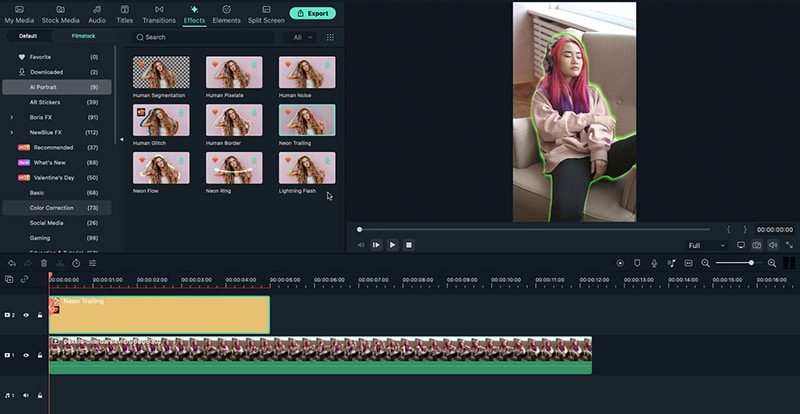
Task: Select the Human Noise effect thumbnail
Action: pyautogui.click(x=307, y=72)
